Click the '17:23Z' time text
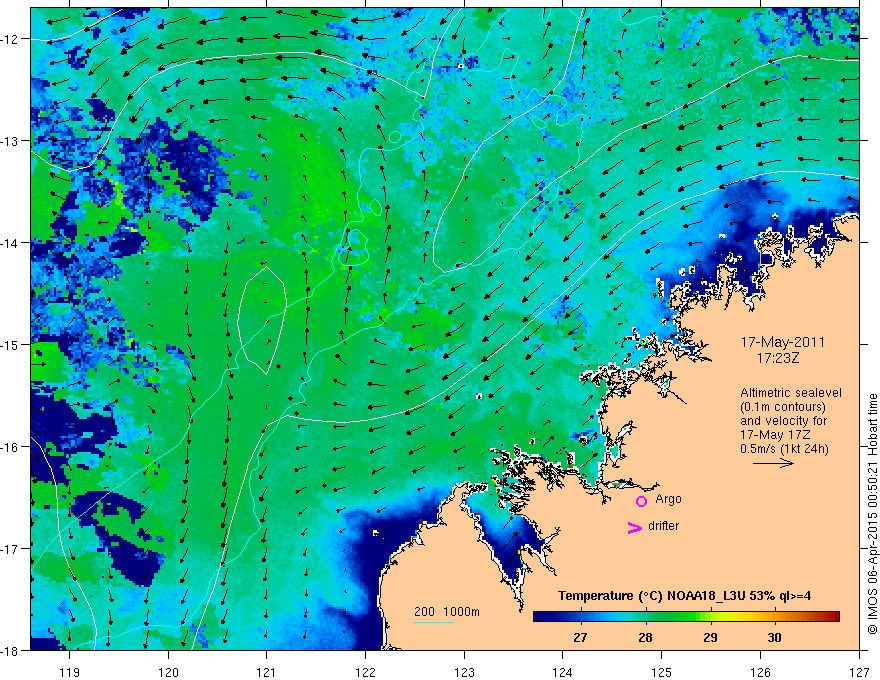The image size is (880, 680). [777, 358]
